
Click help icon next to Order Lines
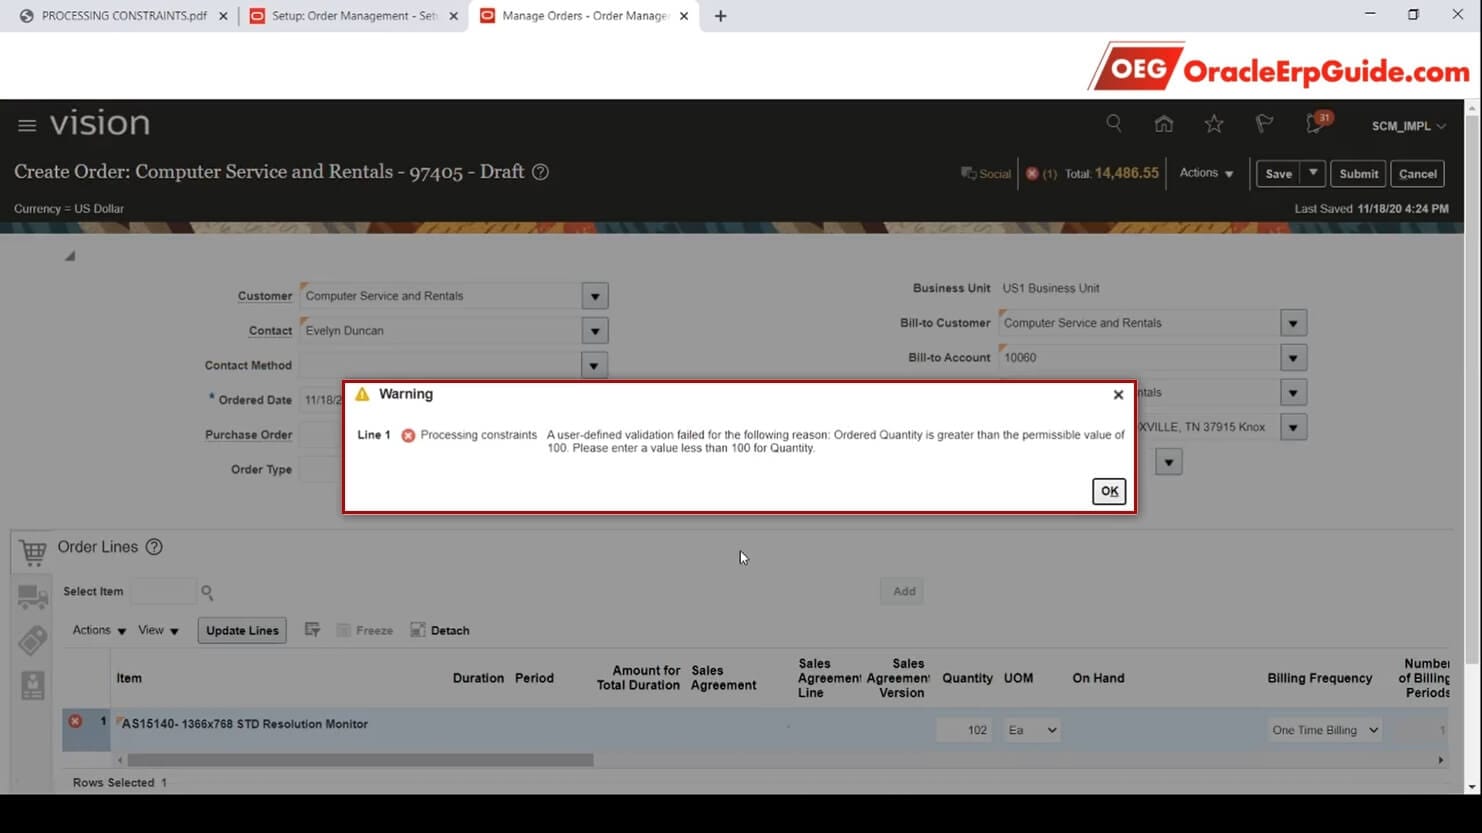pos(154,547)
